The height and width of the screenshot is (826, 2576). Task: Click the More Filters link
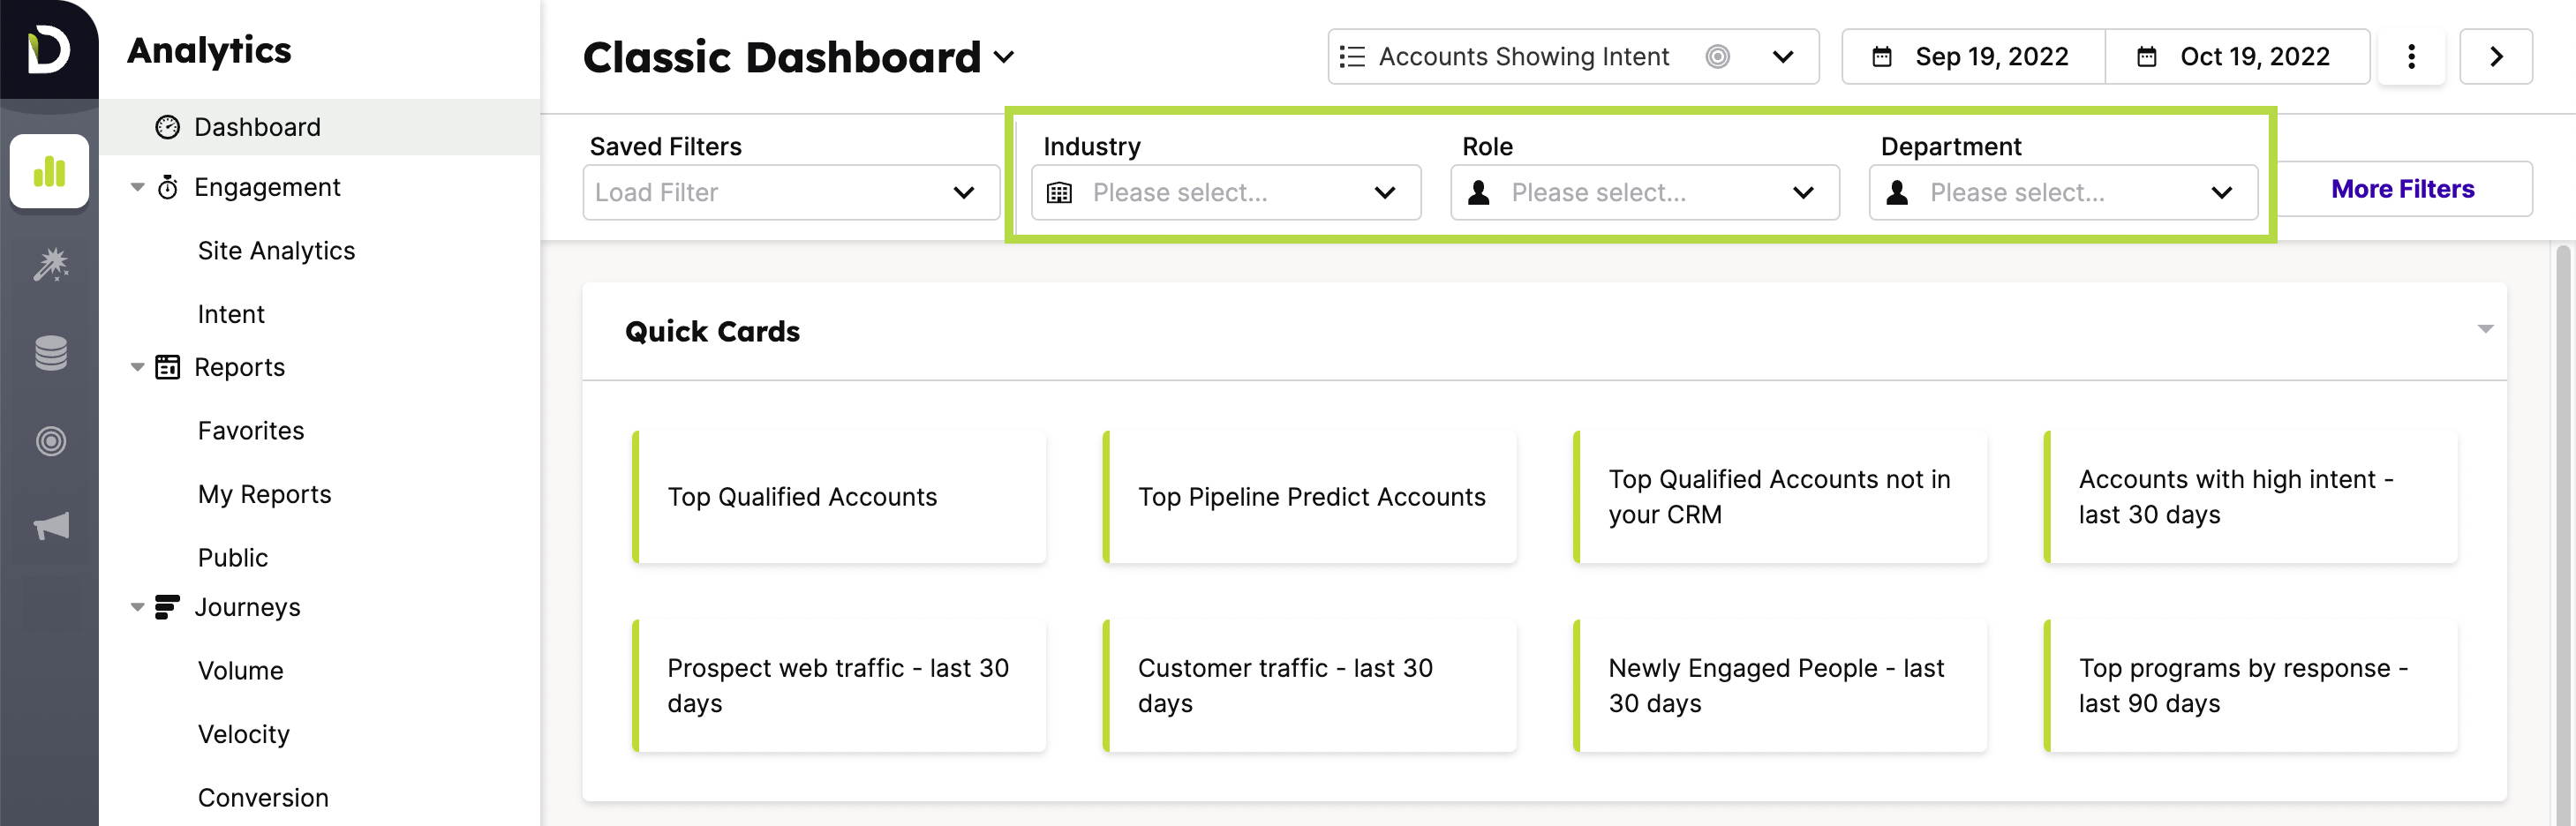(2403, 189)
